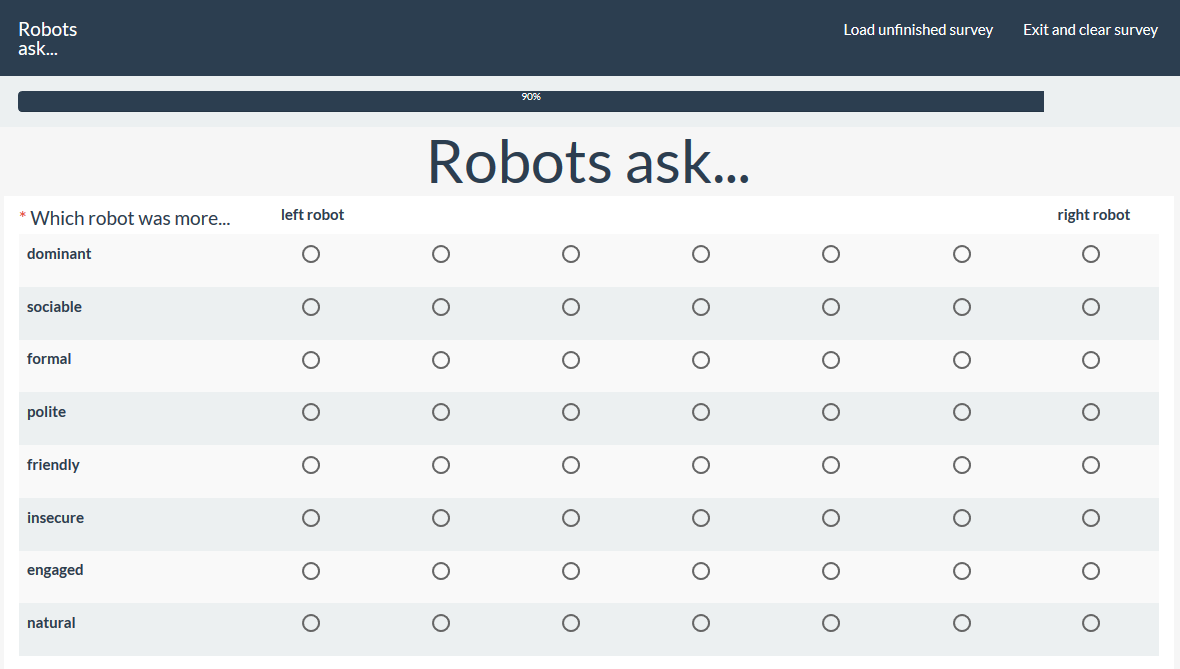
Task: Click the large Robots ask... page heading
Action: pos(588,161)
